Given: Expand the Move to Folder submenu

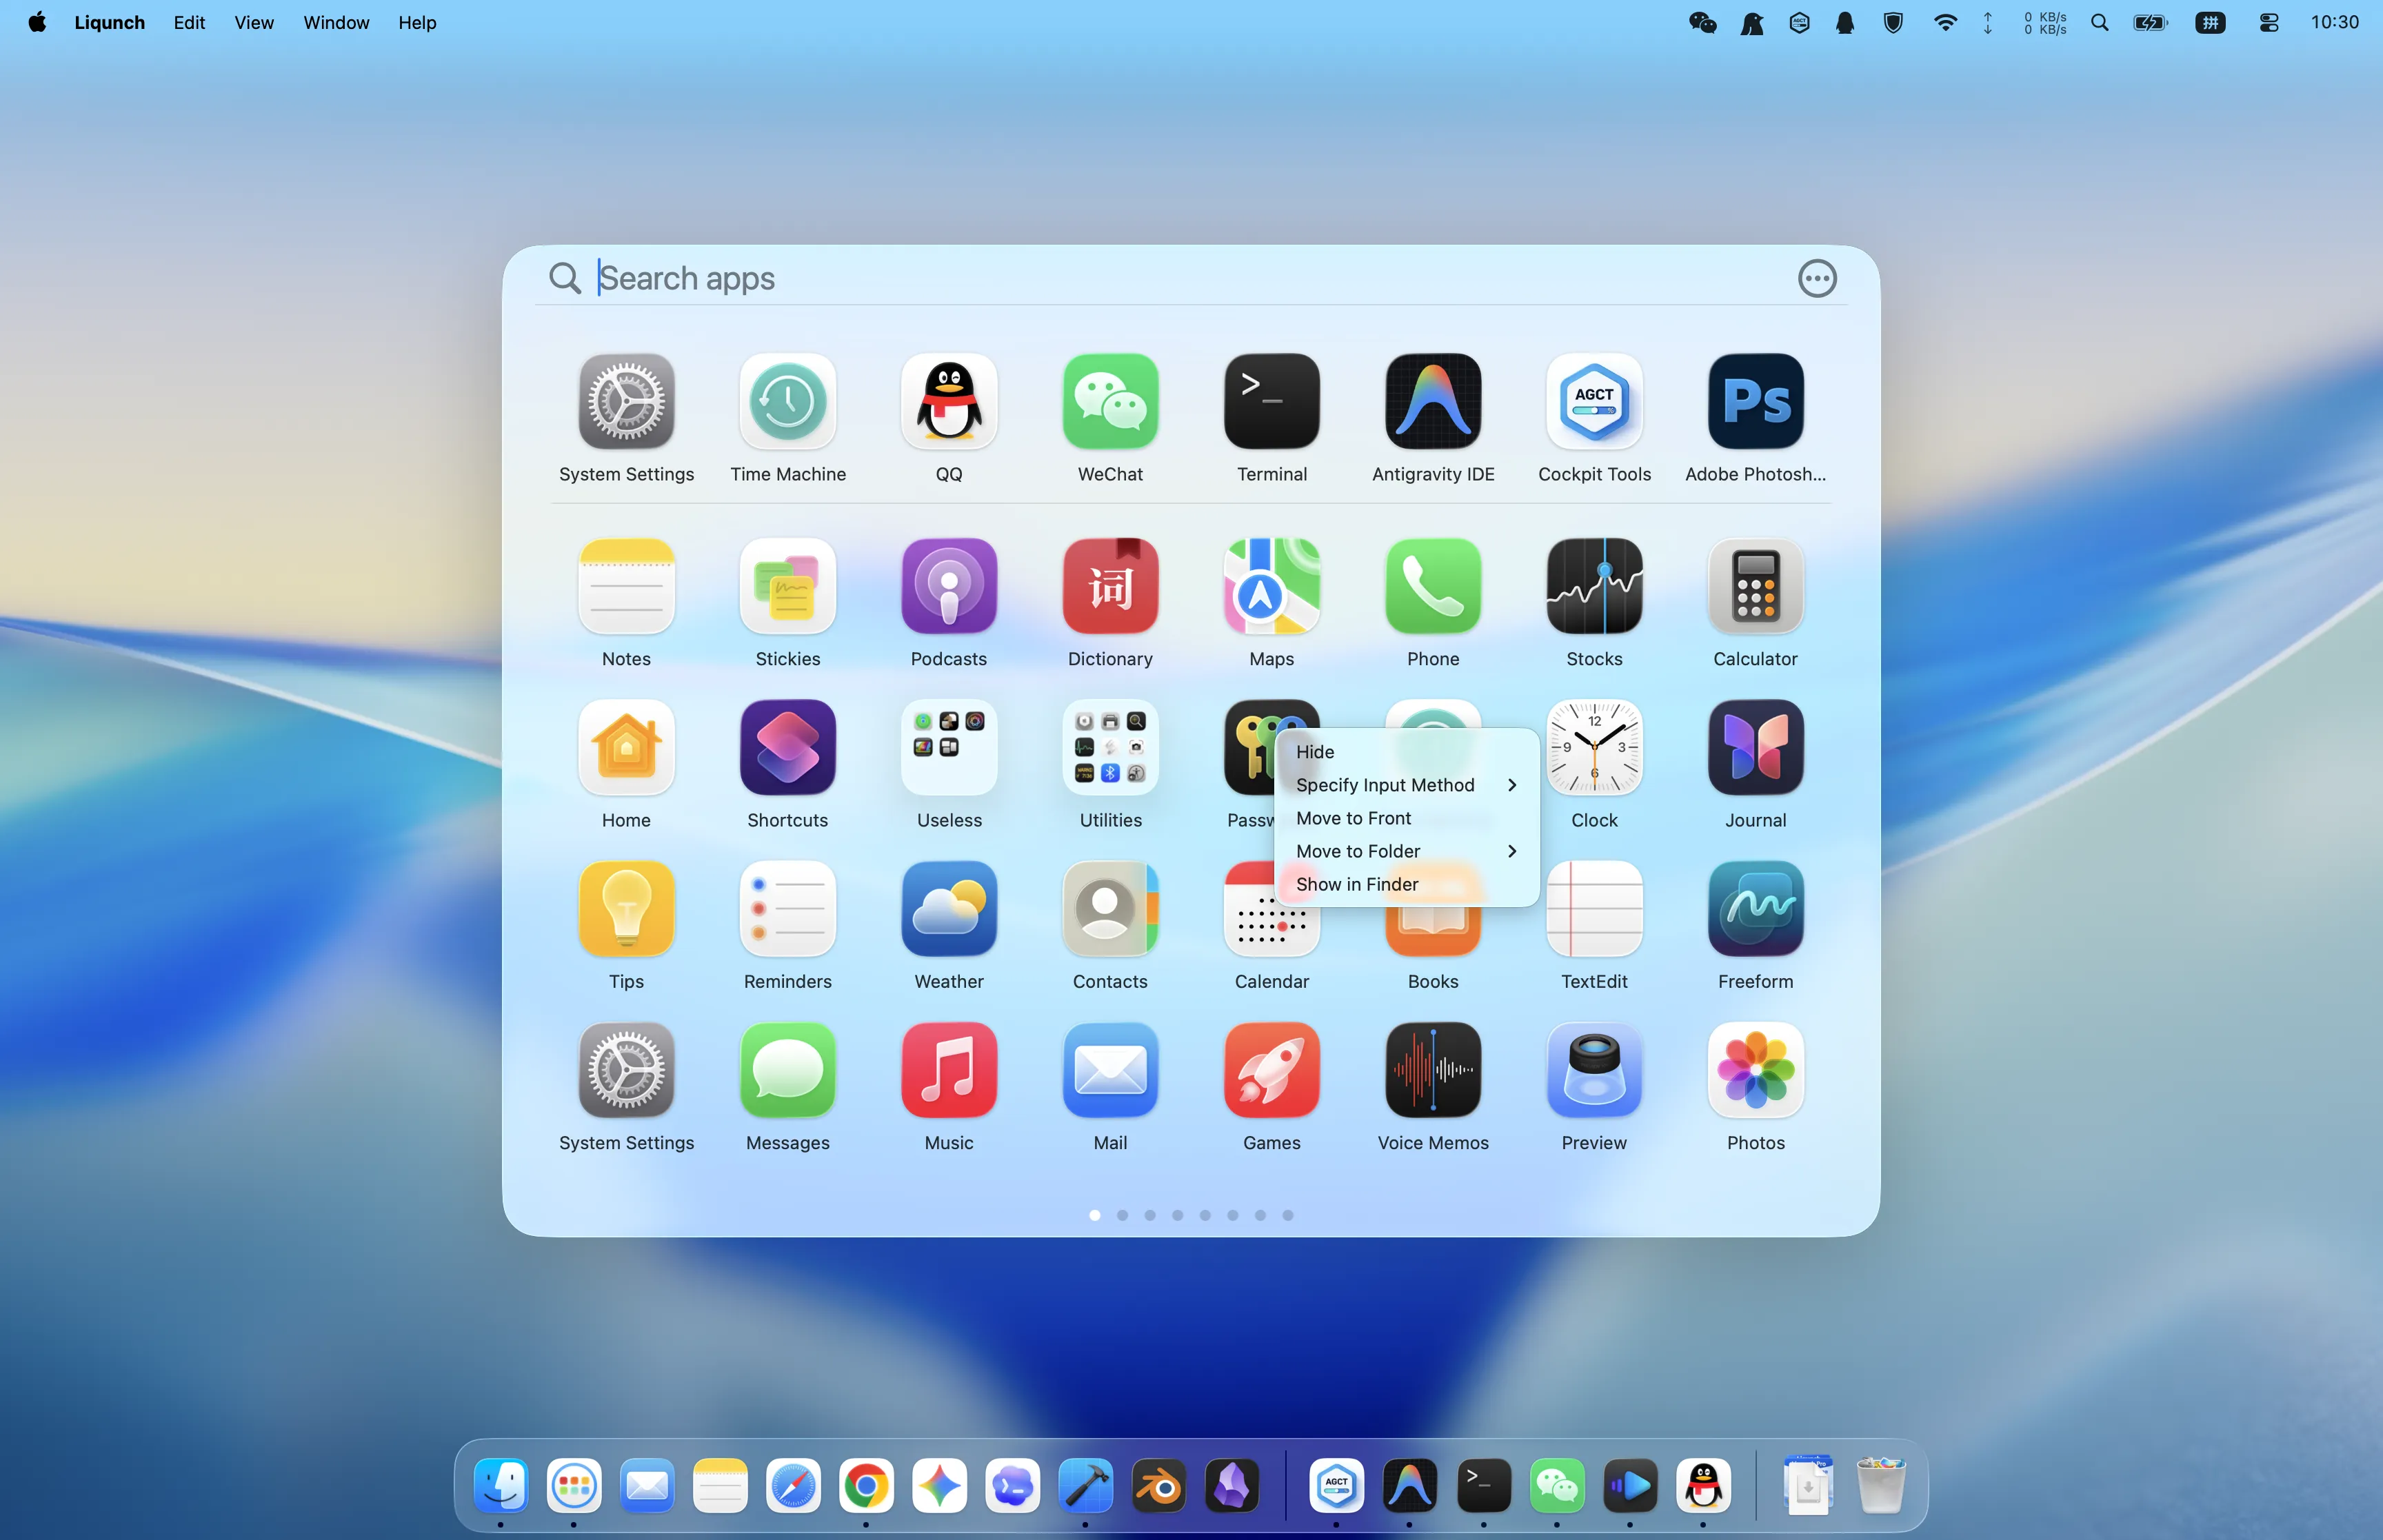Looking at the screenshot, I should [x=1406, y=851].
